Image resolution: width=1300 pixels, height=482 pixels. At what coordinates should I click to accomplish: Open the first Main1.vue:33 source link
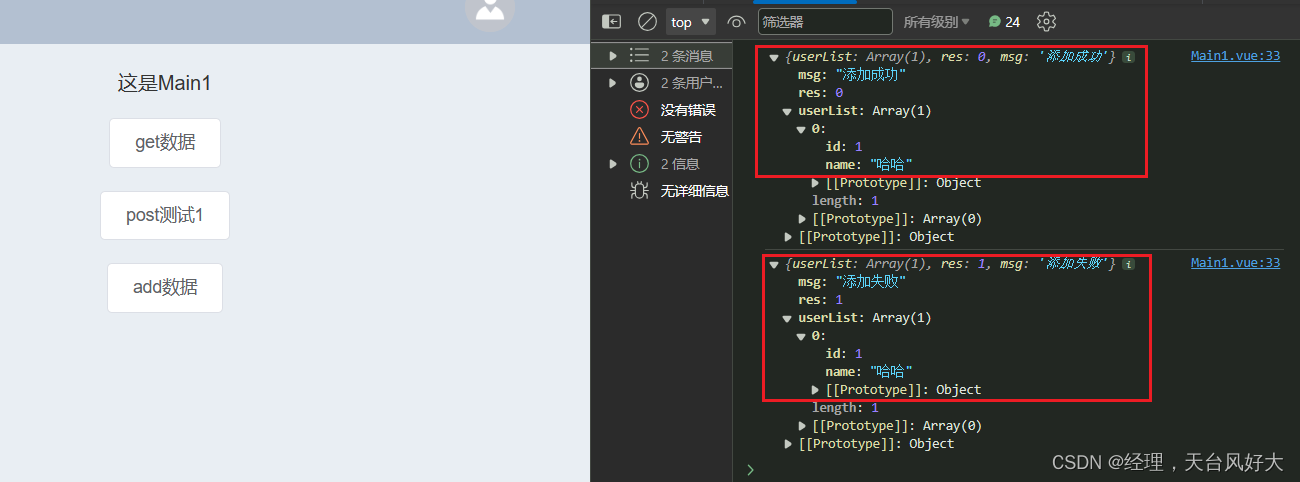[1235, 56]
